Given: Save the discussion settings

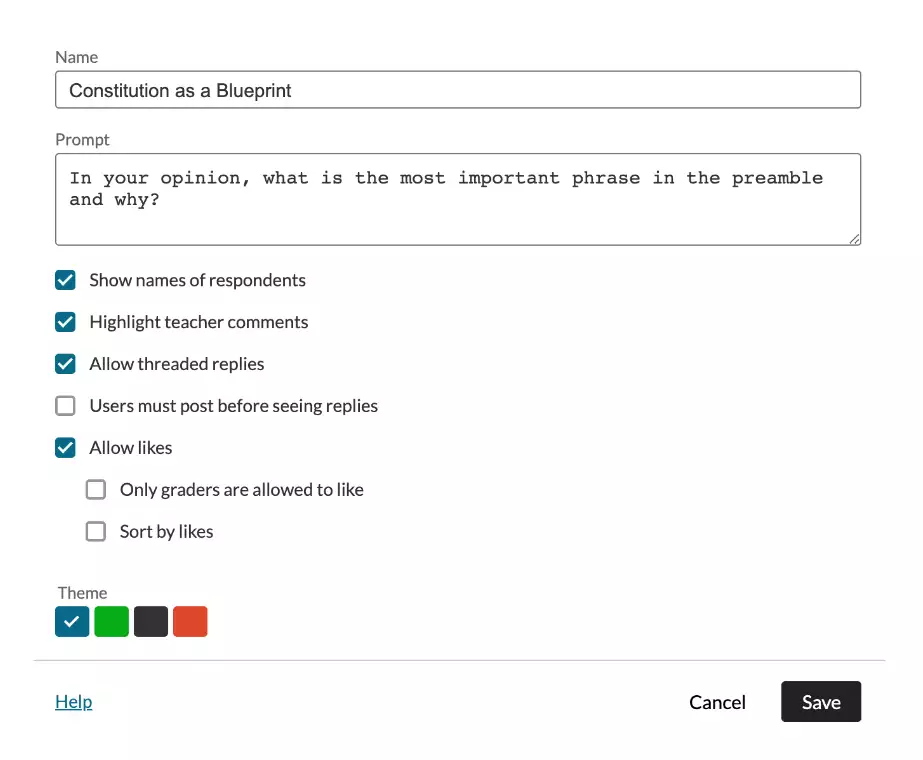Looking at the screenshot, I should point(821,702).
